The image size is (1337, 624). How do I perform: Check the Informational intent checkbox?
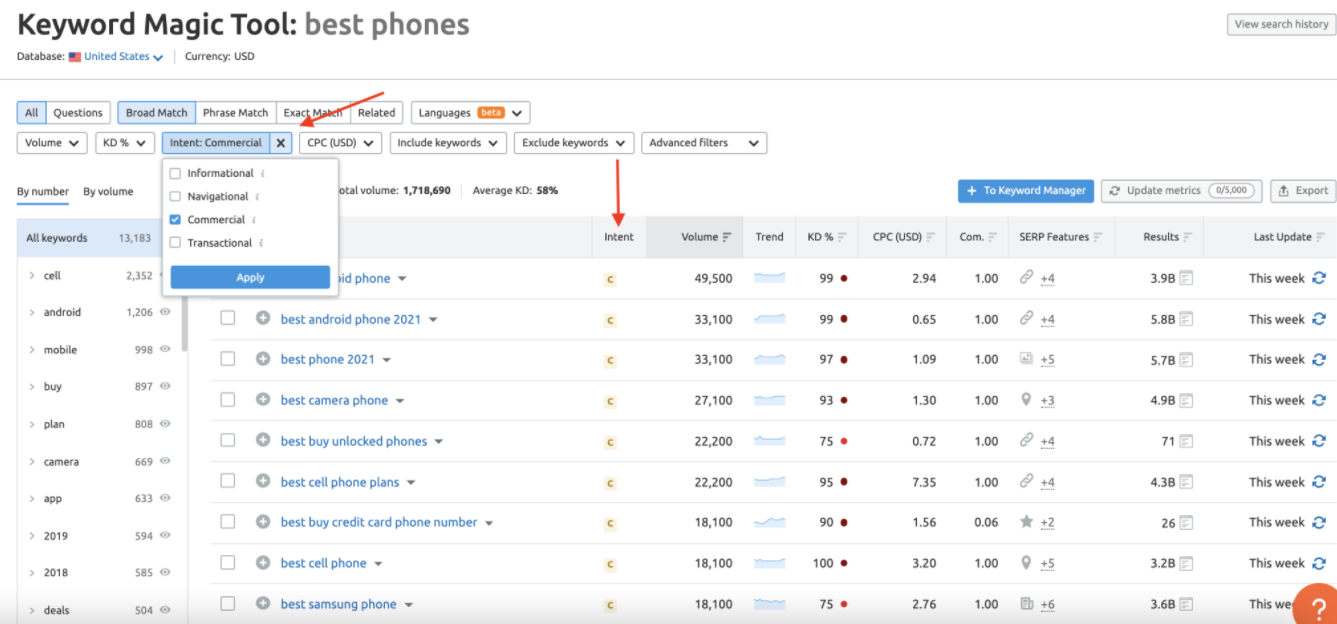pos(176,173)
